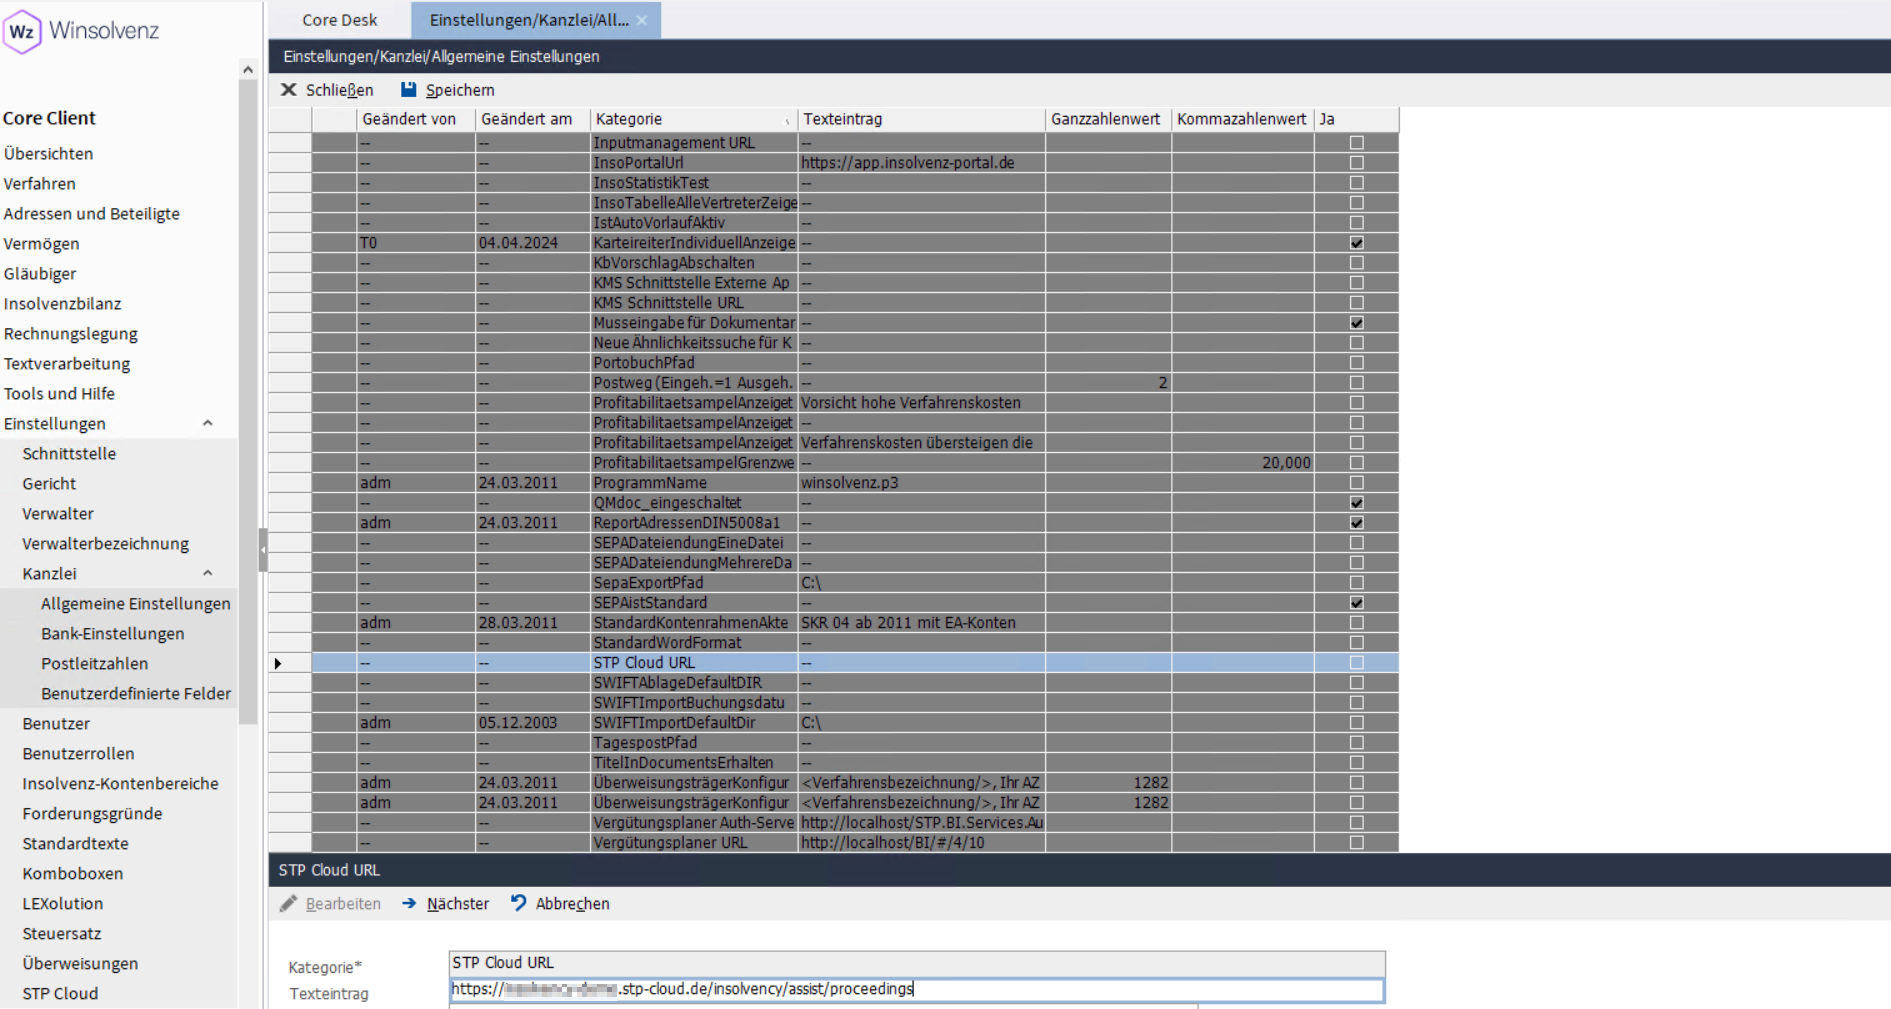Click the Texteintrag input field
Viewport: 1891px width, 1009px height.
(917, 990)
